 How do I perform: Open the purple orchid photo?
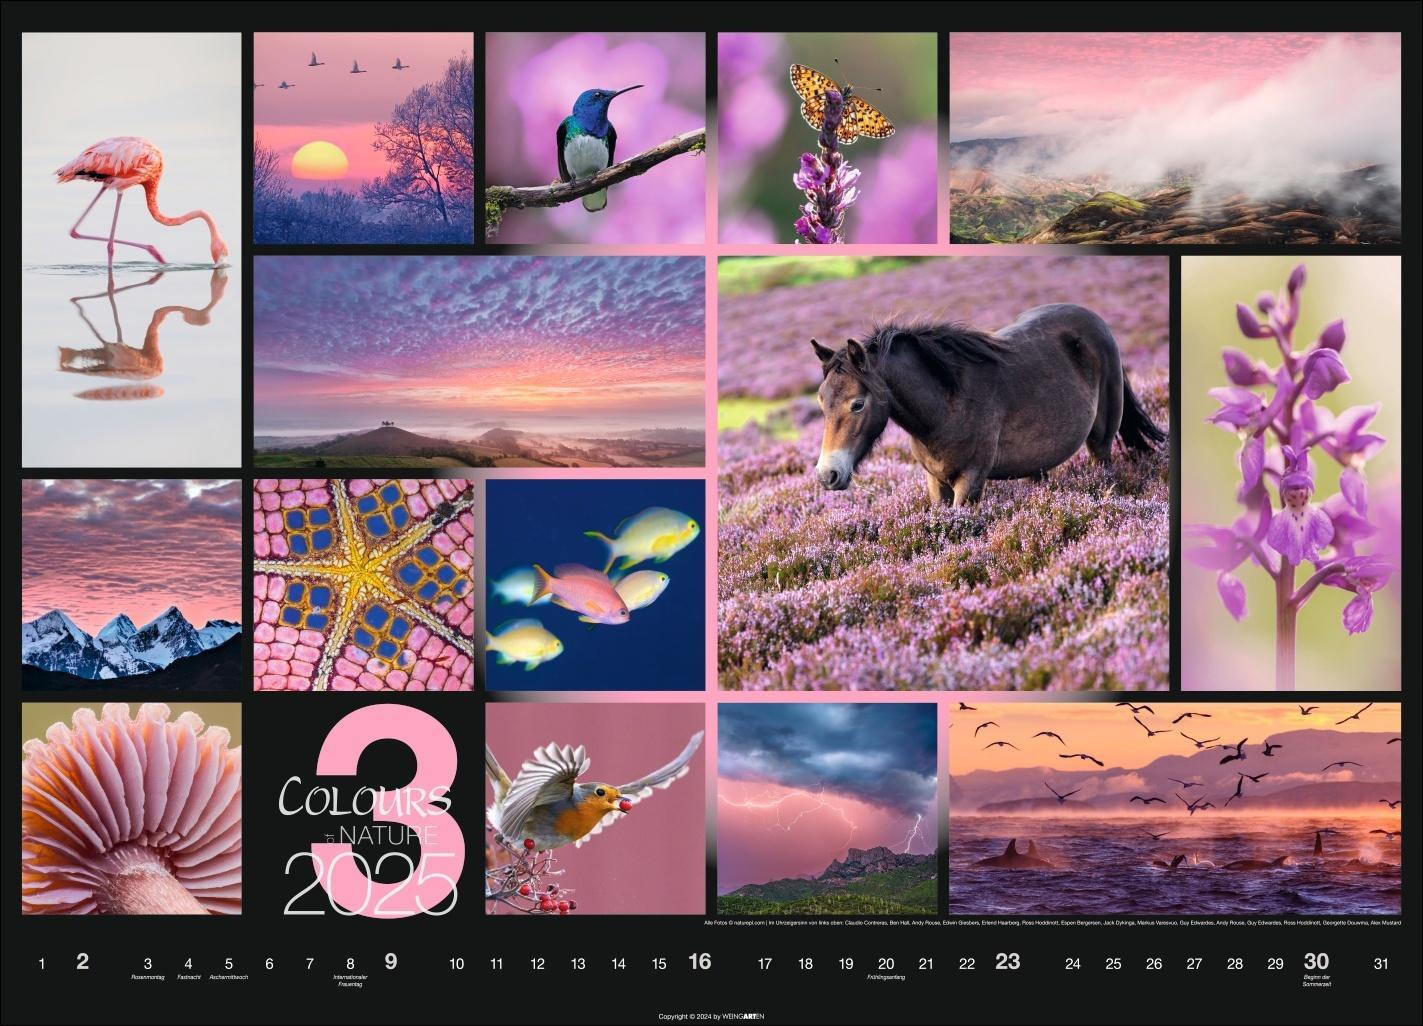(x=1291, y=473)
